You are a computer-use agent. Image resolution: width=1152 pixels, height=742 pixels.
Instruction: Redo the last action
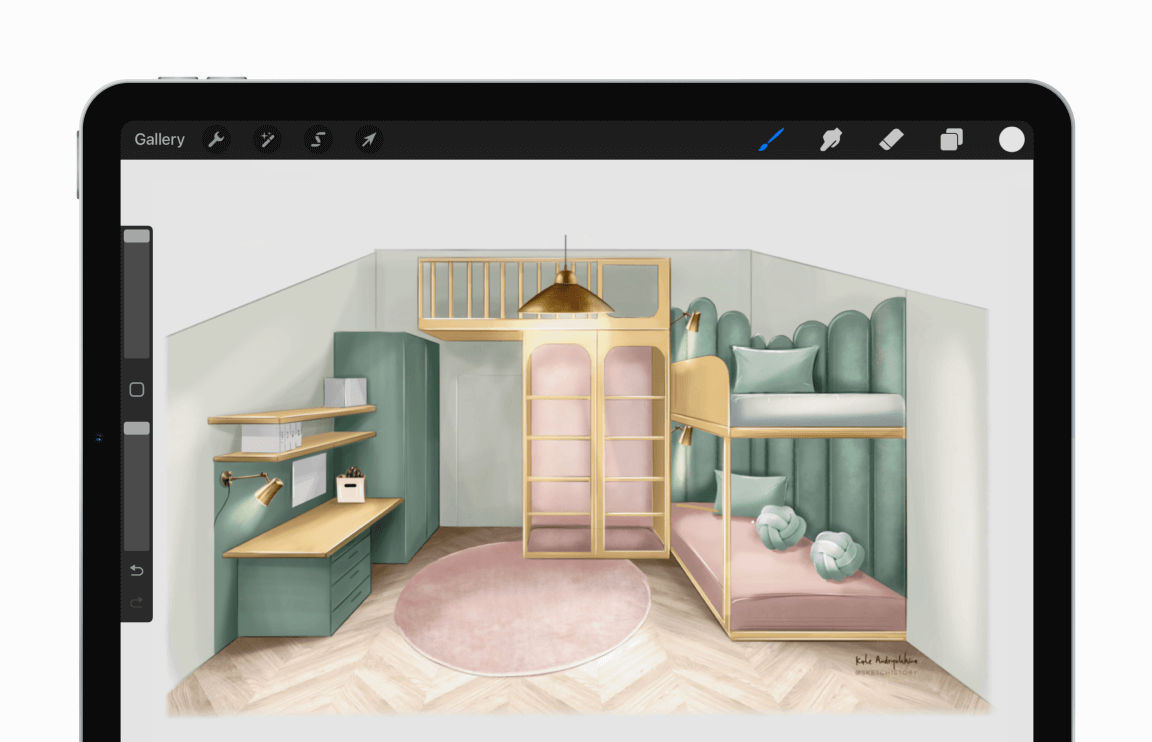pos(137,602)
